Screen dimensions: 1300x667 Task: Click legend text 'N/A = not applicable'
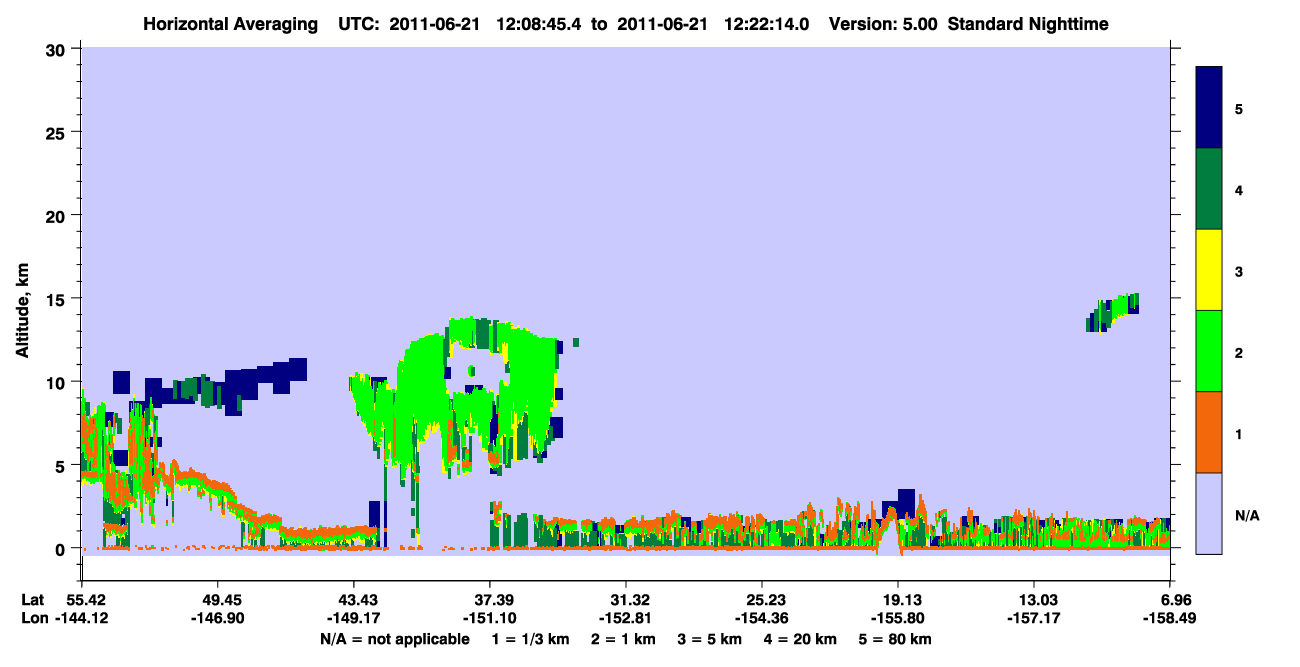coord(394,639)
